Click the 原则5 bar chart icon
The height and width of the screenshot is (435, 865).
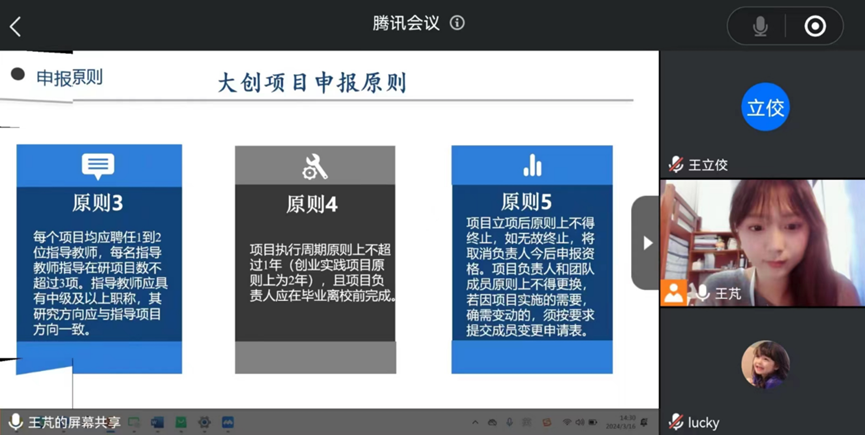(531, 165)
